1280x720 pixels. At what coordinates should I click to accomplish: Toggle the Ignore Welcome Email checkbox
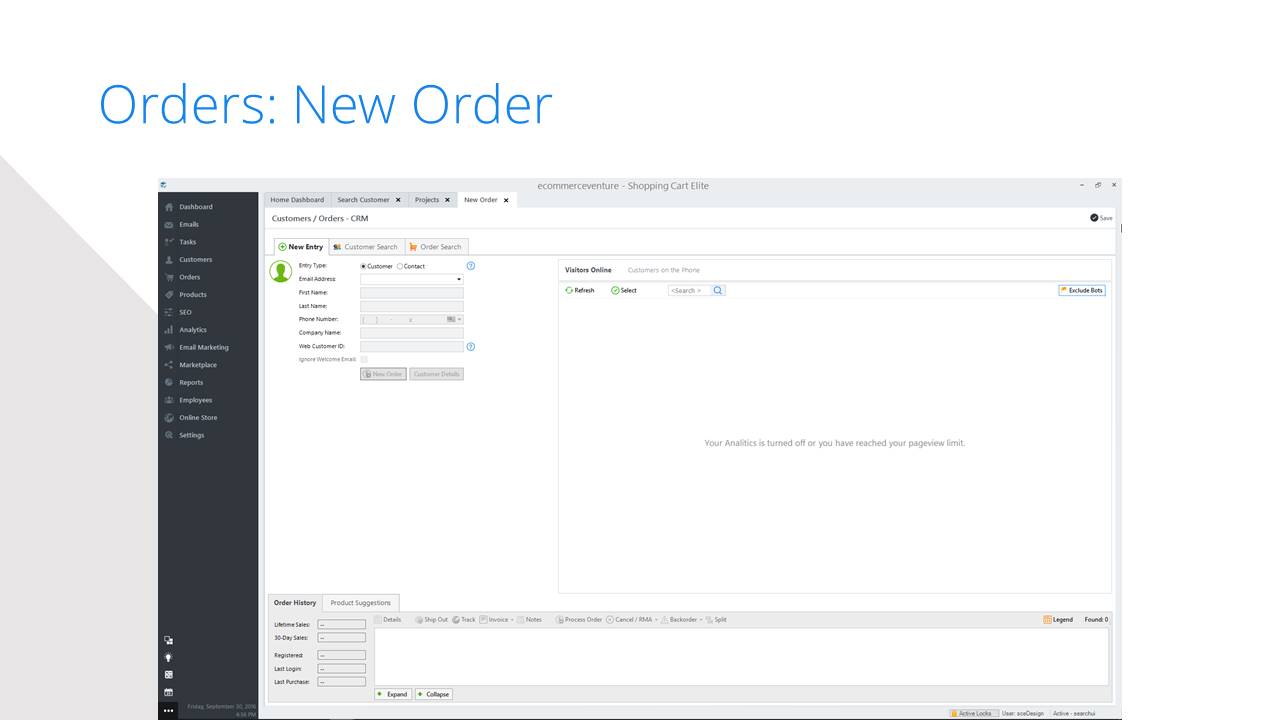tap(364, 359)
